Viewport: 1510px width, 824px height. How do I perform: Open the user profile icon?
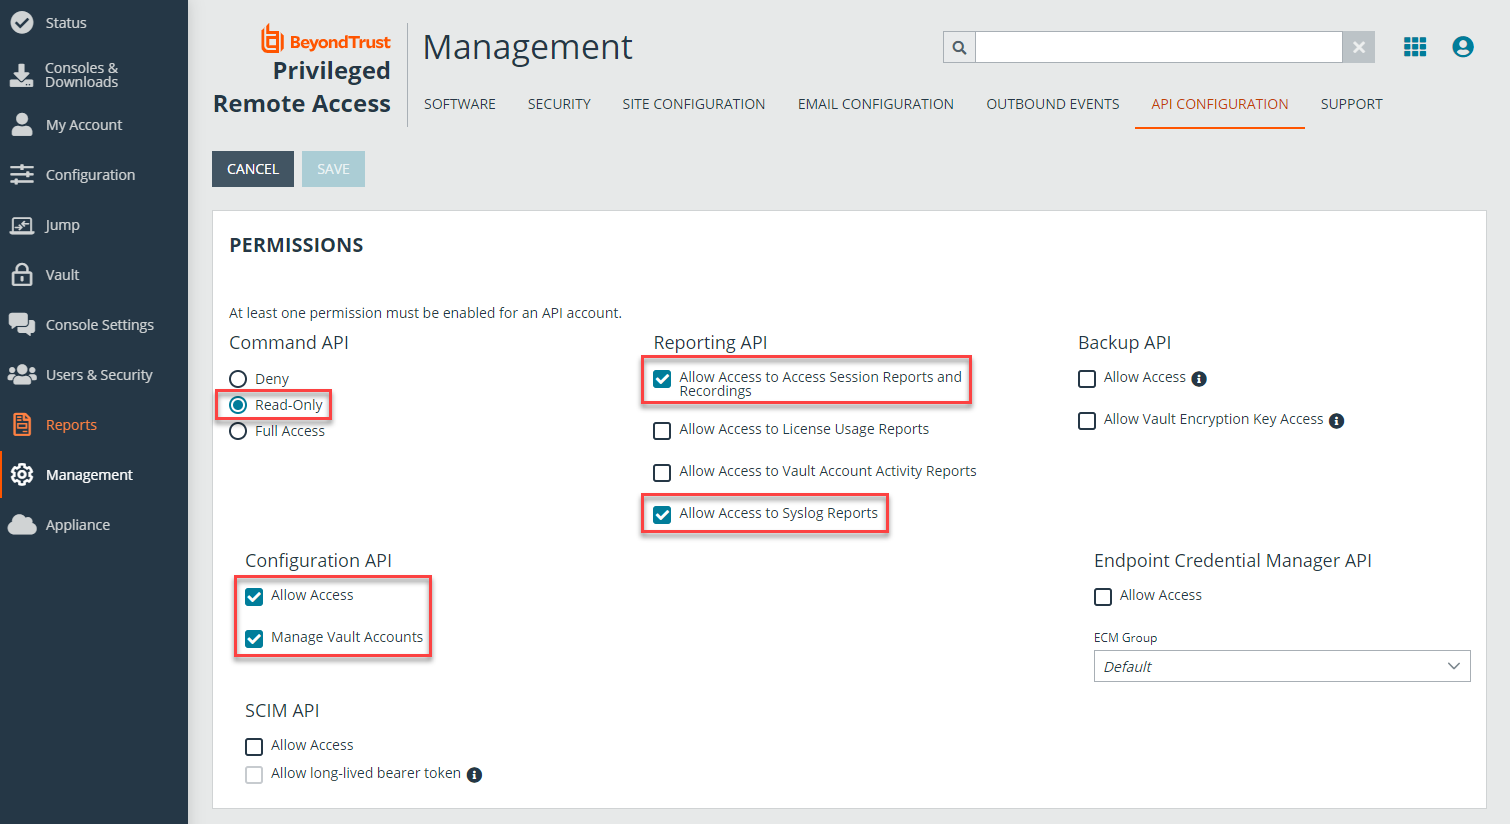(x=1463, y=47)
